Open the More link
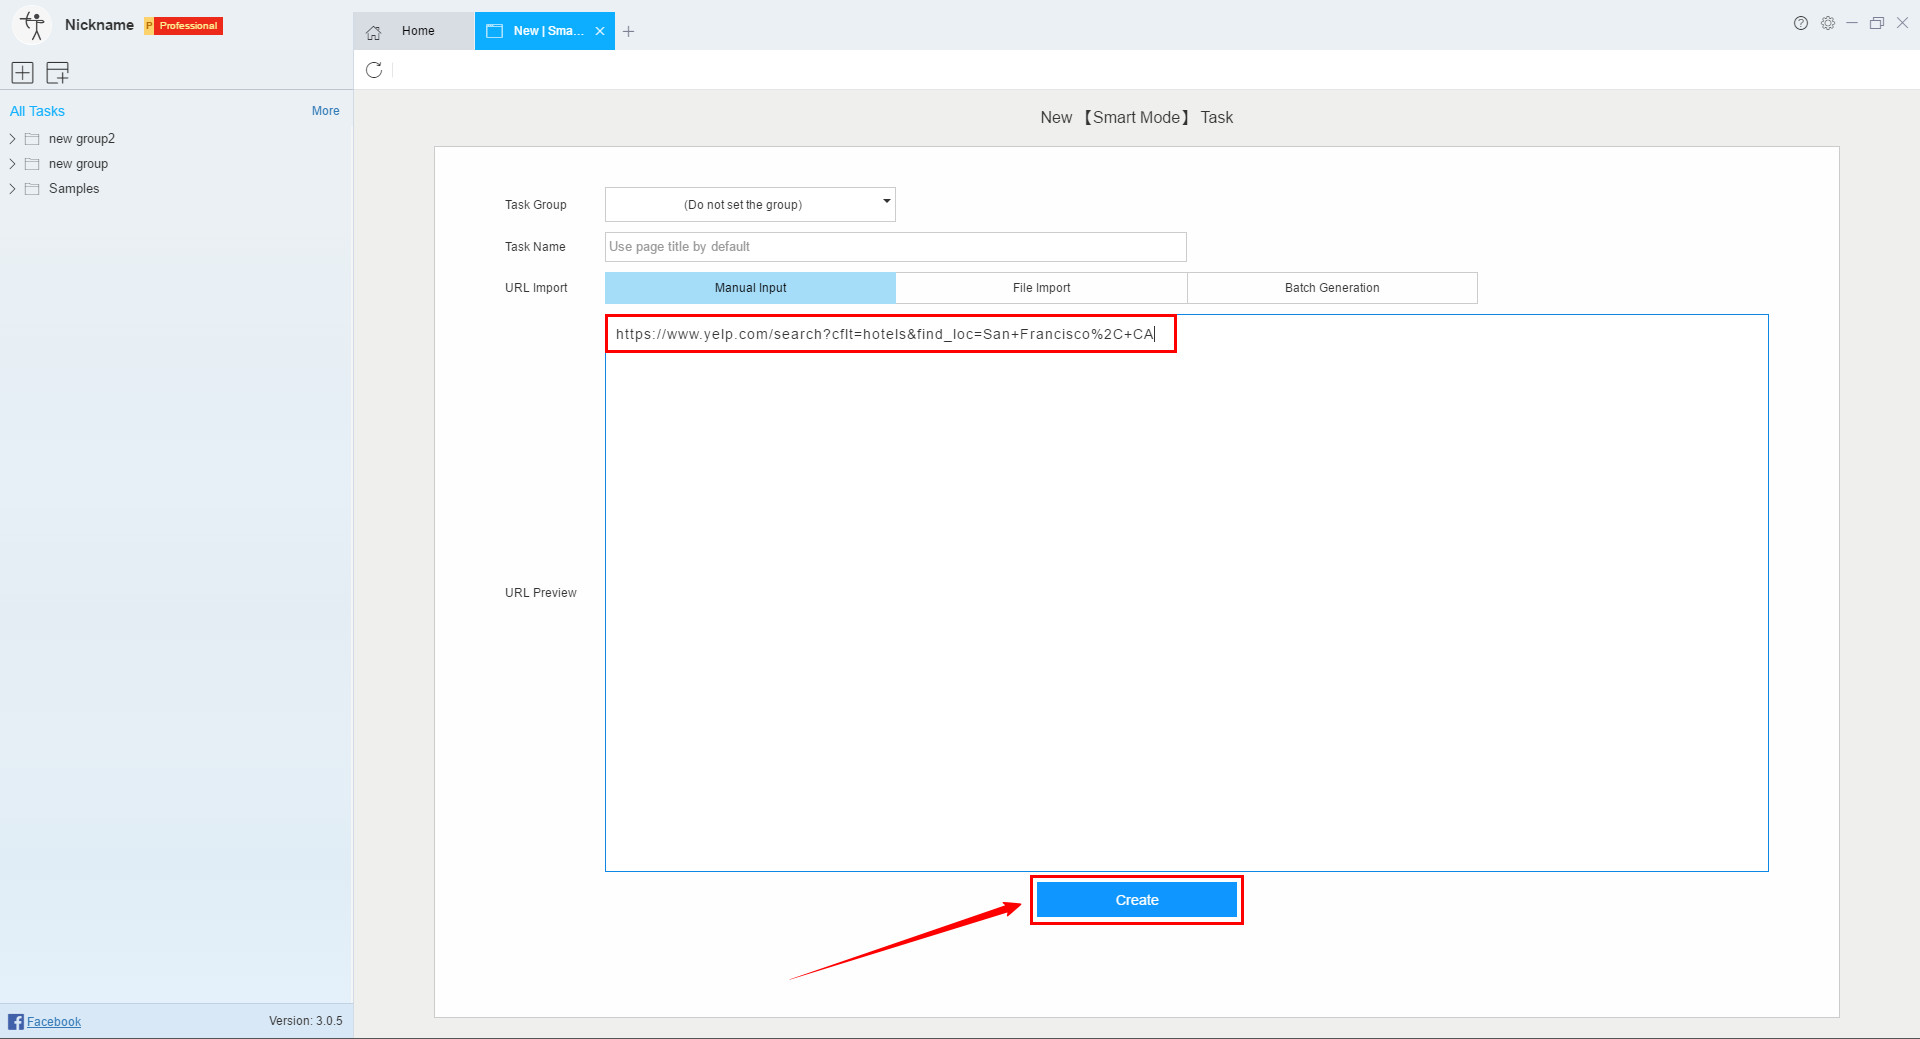 [325, 111]
